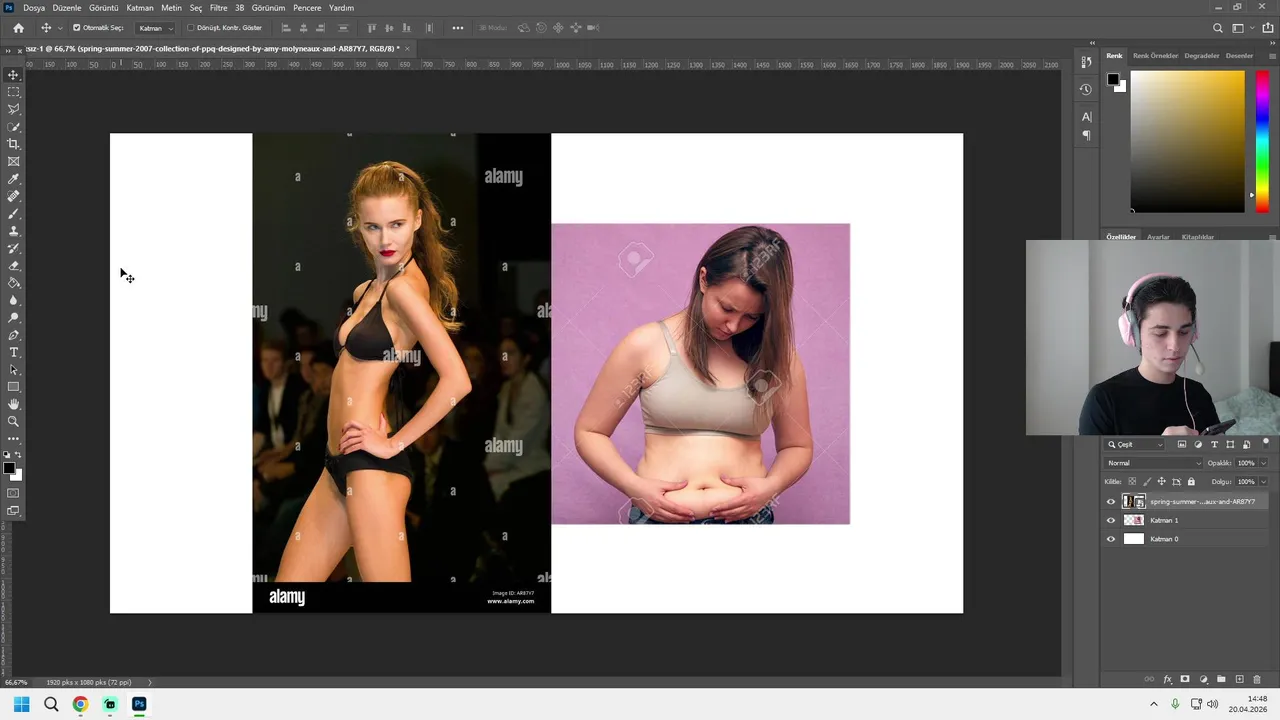Open the Move tool preset picker arrow
1280x720 pixels.
(x=60, y=28)
